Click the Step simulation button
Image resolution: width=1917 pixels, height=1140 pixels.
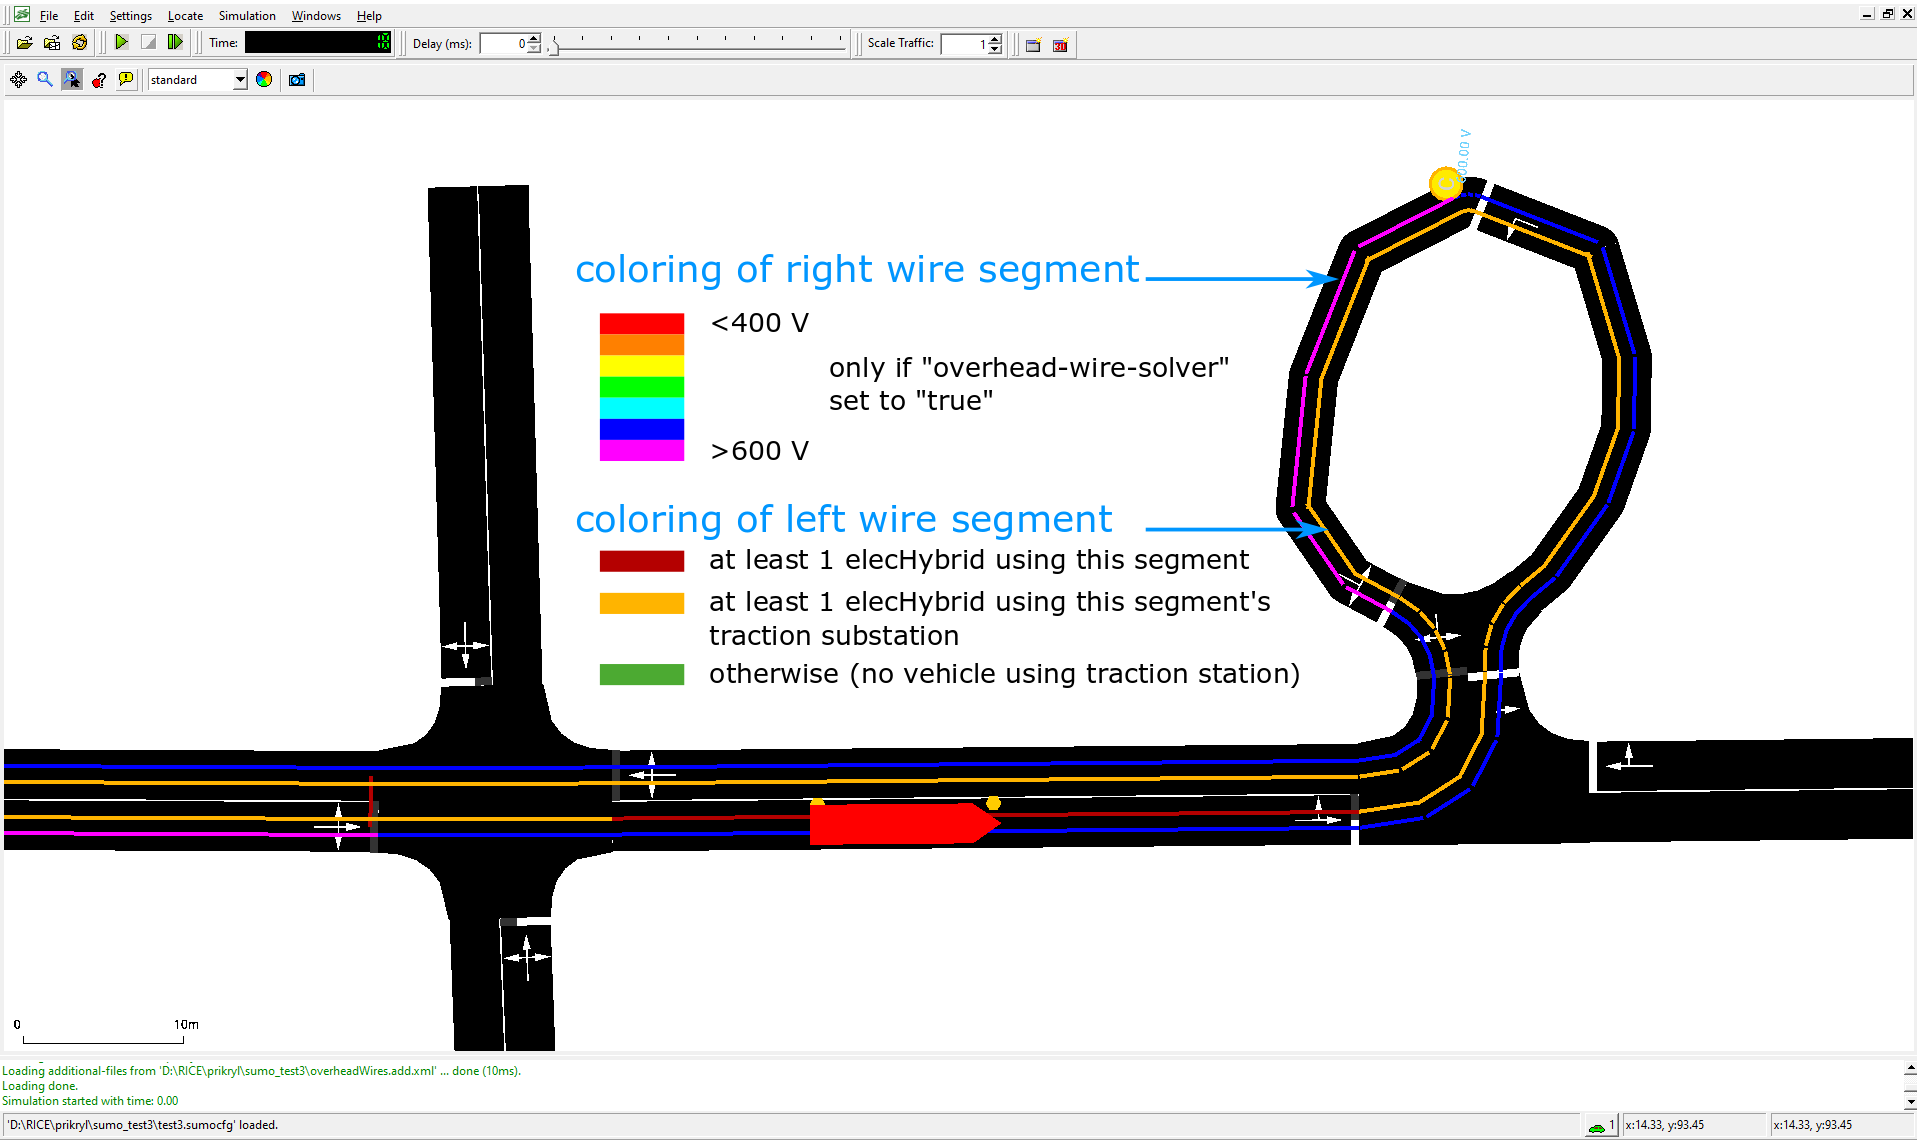(x=175, y=42)
